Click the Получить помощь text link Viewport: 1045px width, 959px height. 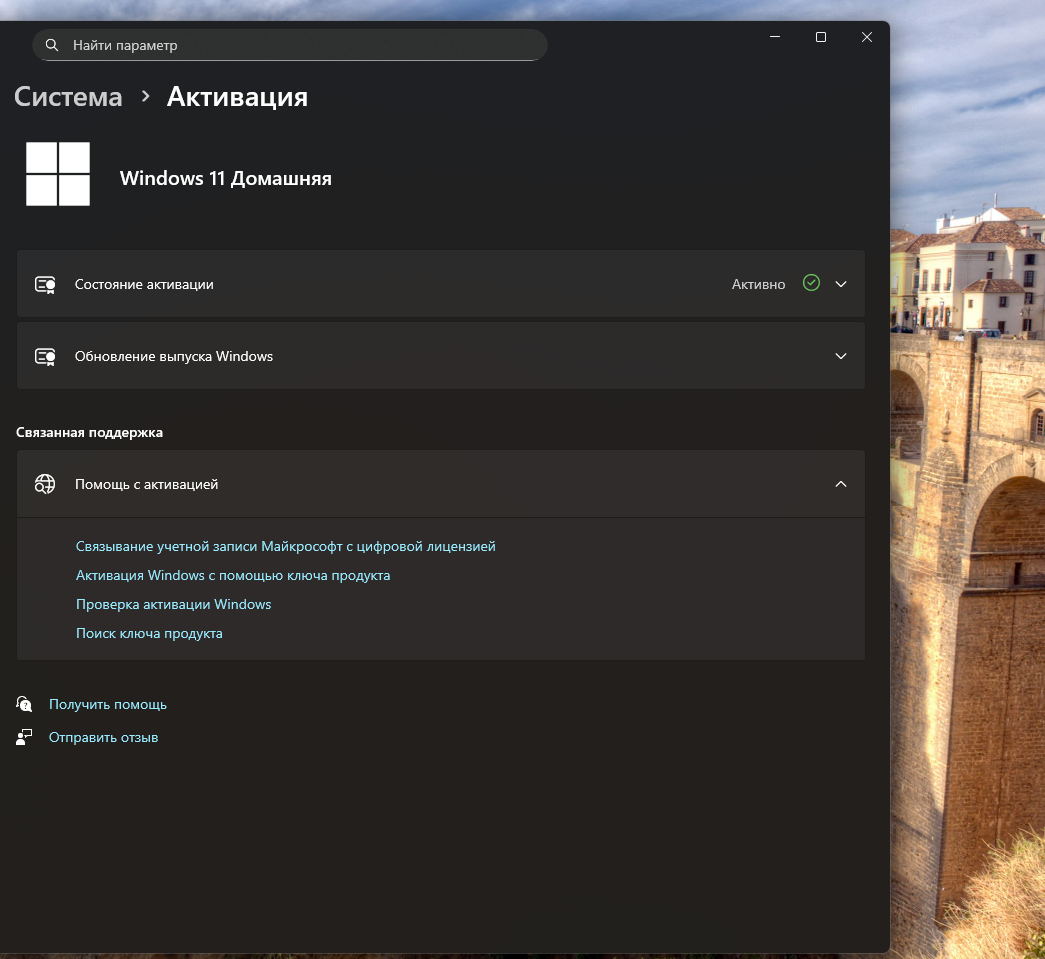(108, 704)
